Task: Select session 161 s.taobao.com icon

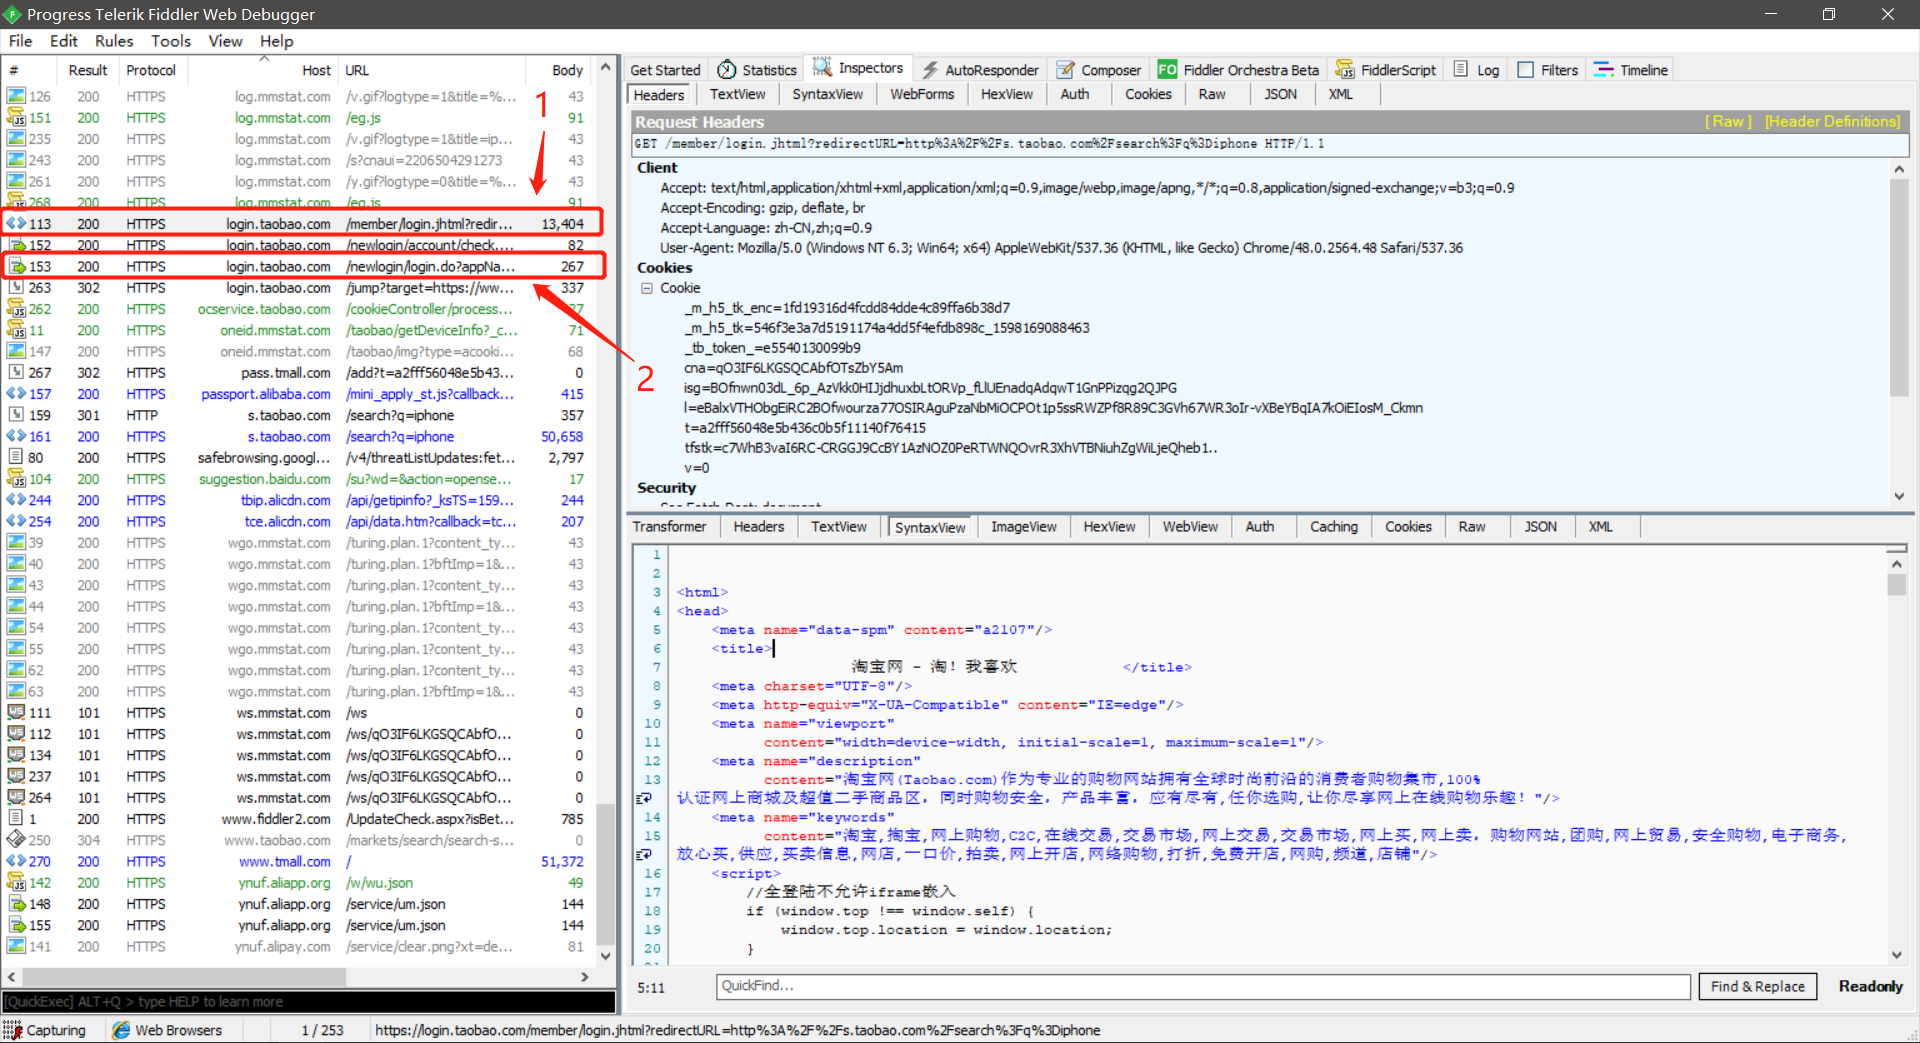Action: (x=16, y=436)
